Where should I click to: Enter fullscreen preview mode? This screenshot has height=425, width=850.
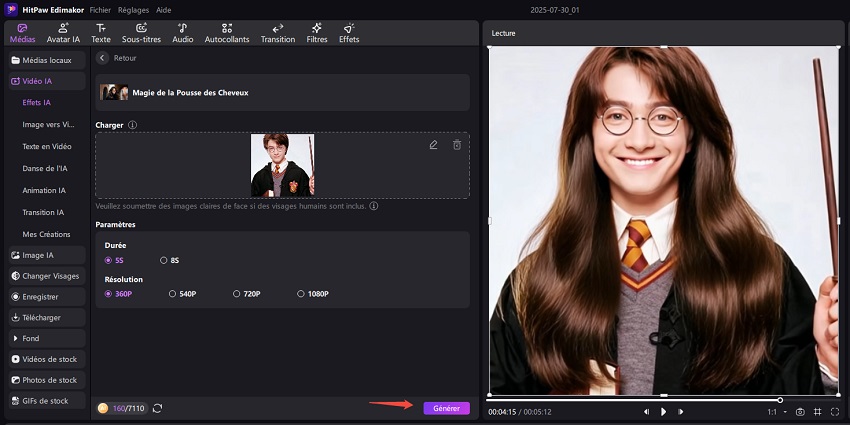pos(834,411)
